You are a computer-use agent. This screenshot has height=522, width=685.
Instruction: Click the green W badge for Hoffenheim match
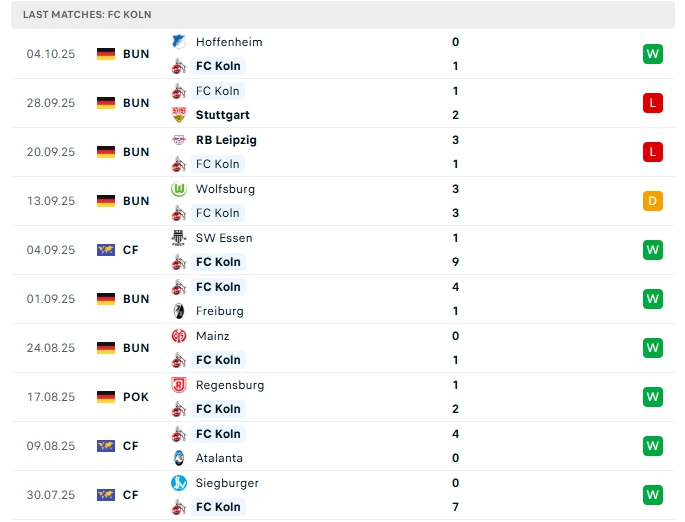pyautogui.click(x=653, y=54)
